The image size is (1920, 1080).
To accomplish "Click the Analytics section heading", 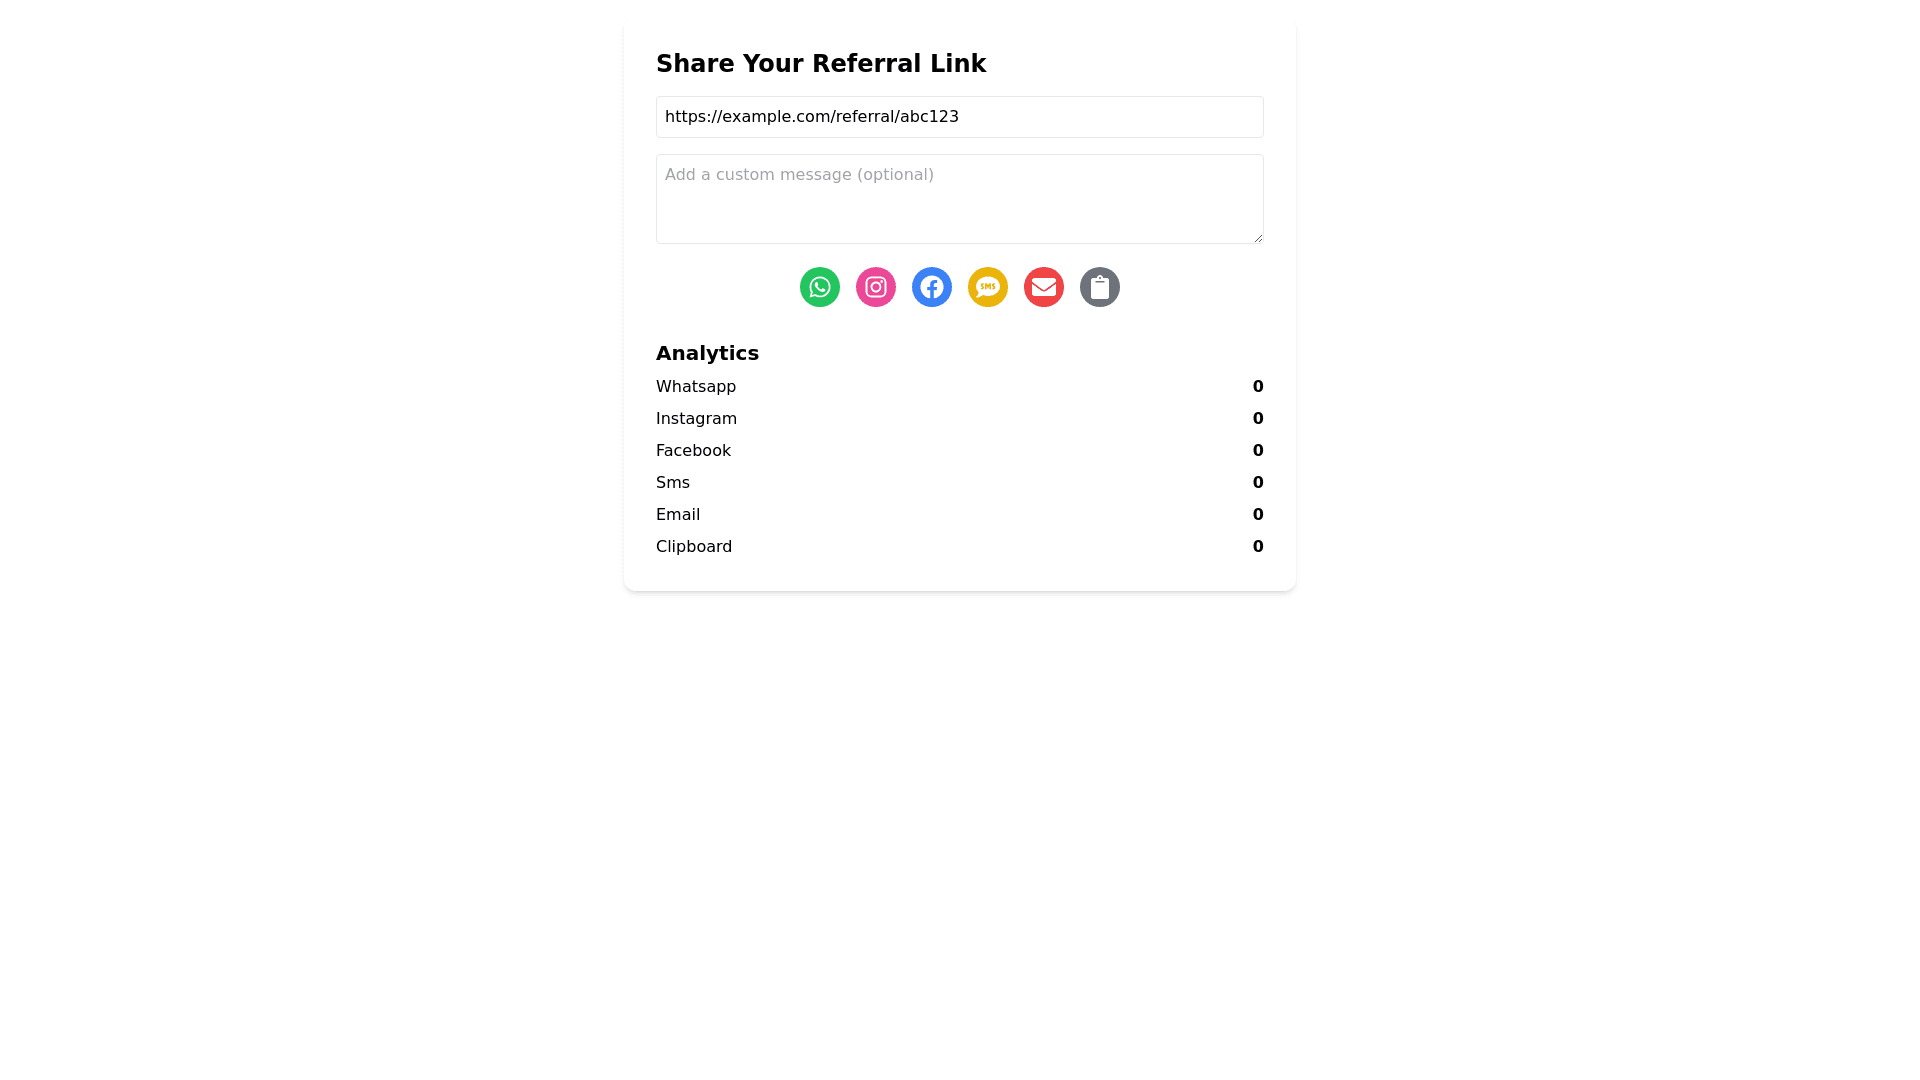I will 707,353.
